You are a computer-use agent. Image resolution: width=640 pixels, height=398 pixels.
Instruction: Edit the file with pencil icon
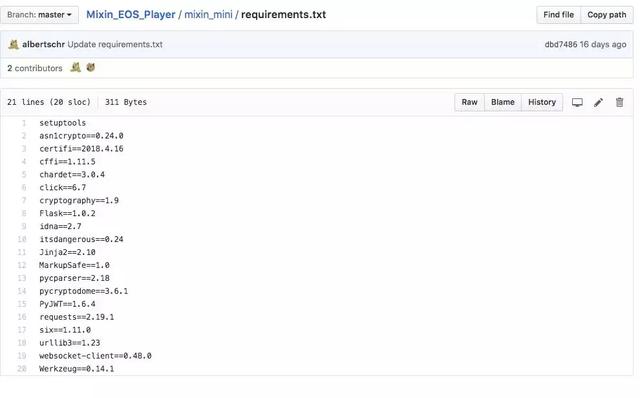[x=598, y=102]
